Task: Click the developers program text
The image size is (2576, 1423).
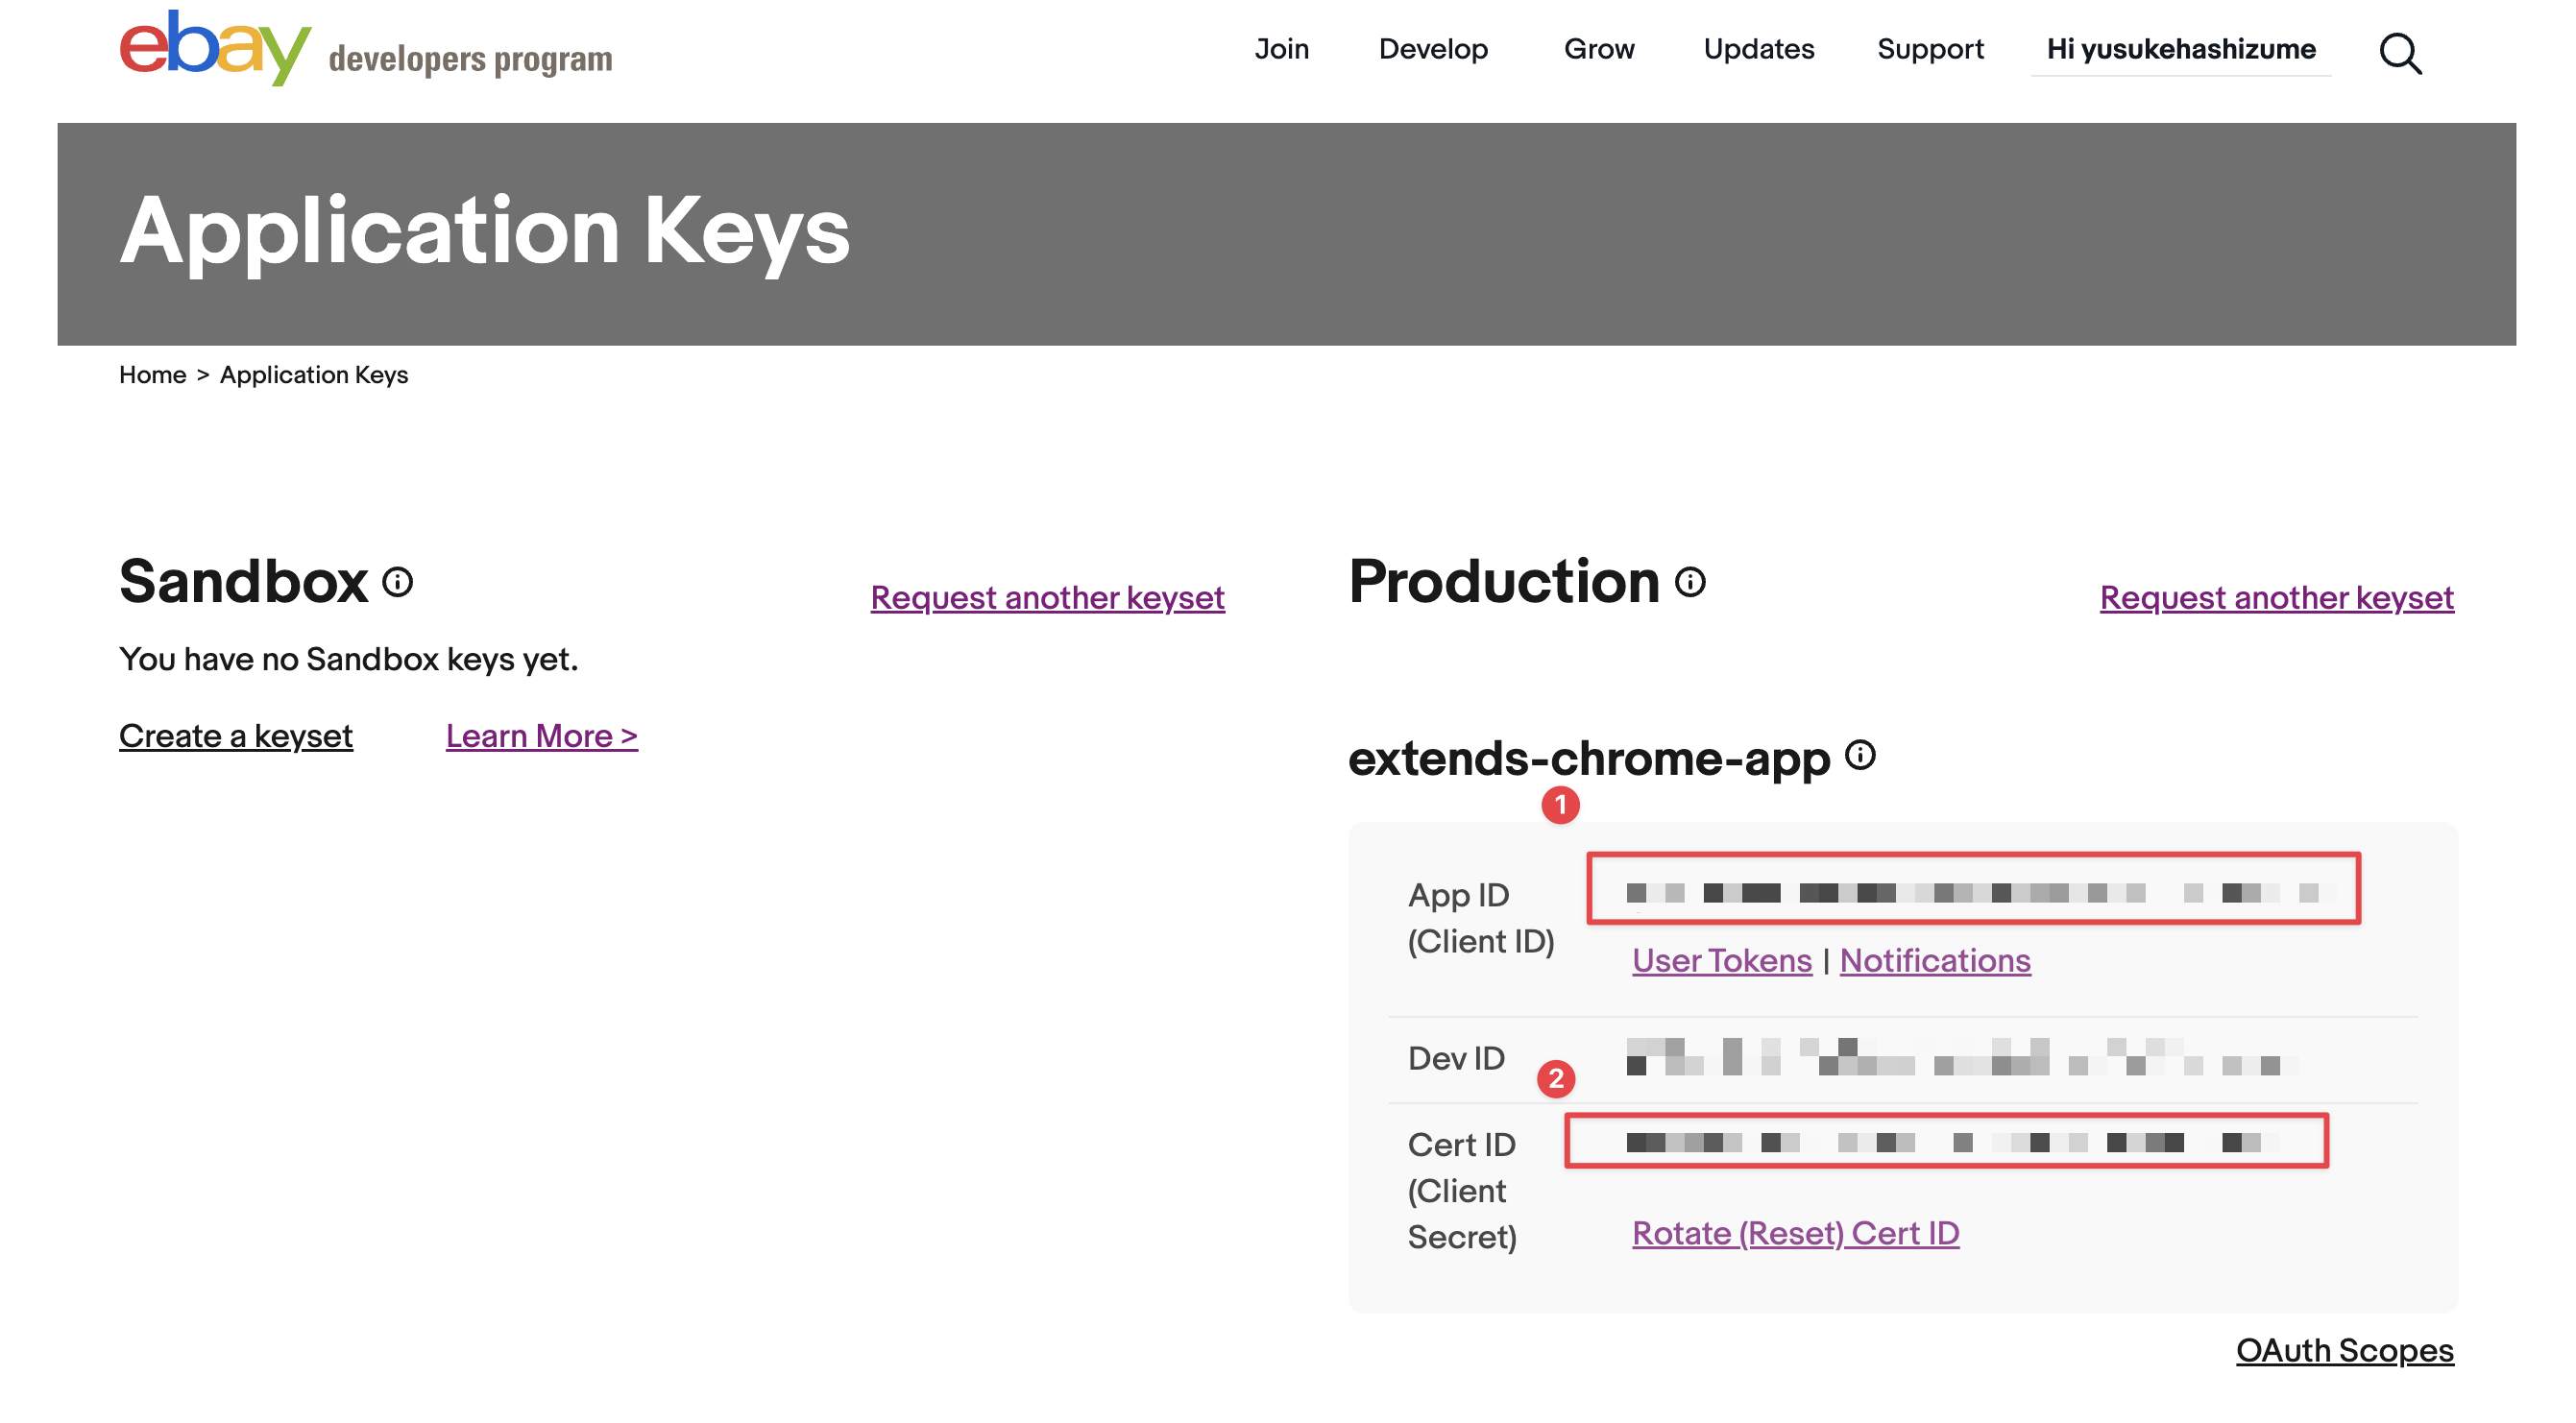Action: pos(470,59)
